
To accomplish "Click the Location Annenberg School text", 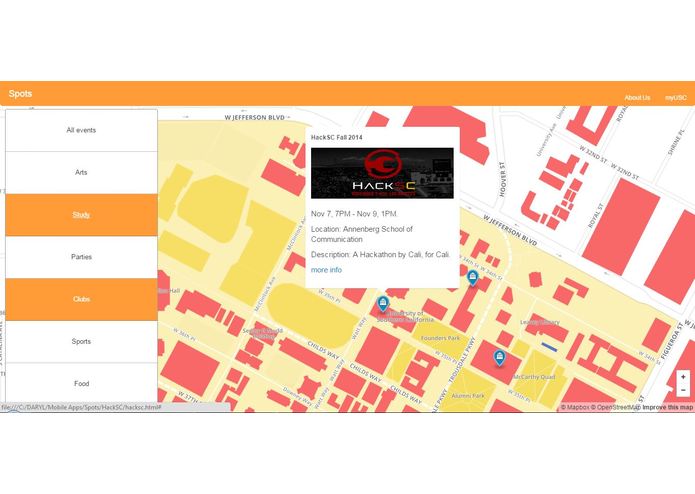I will coord(362,234).
